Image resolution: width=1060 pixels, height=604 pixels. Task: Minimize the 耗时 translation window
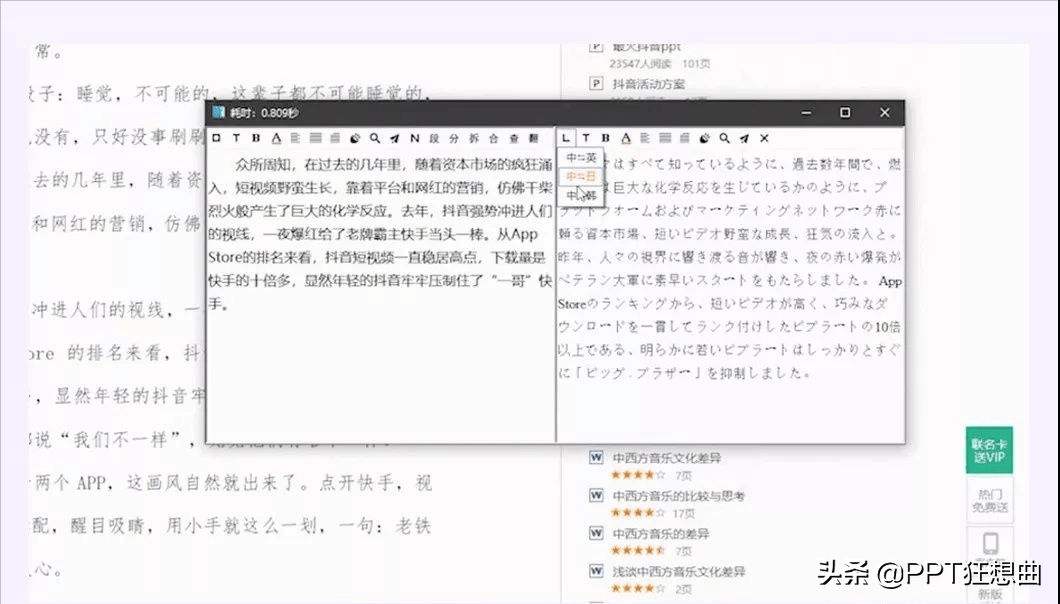tap(806, 112)
